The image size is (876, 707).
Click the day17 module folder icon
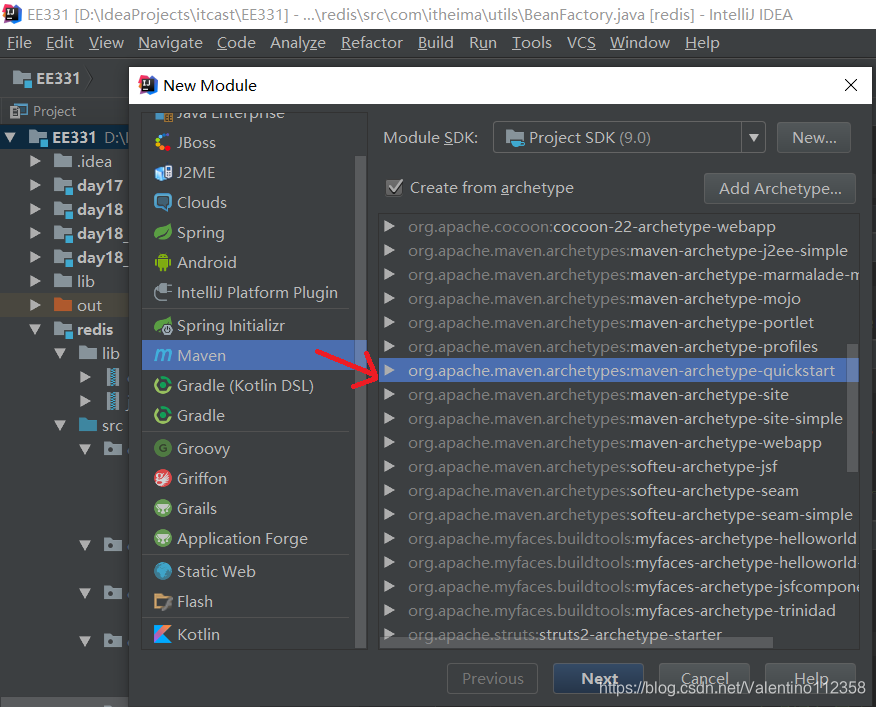coord(63,186)
